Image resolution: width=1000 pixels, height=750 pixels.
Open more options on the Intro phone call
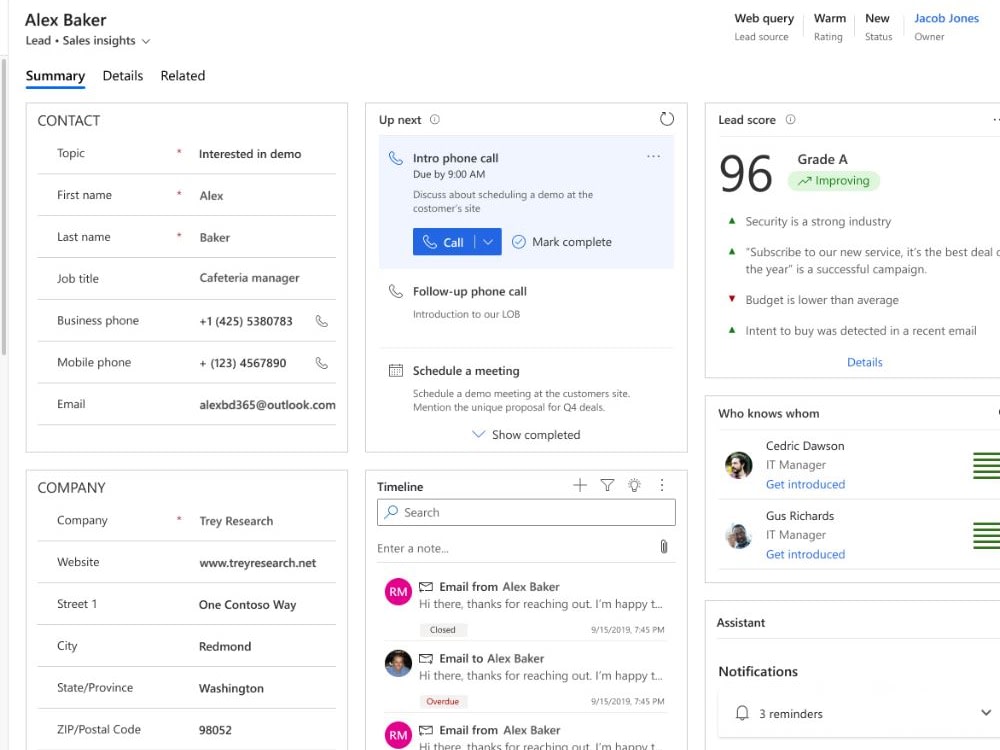point(654,158)
